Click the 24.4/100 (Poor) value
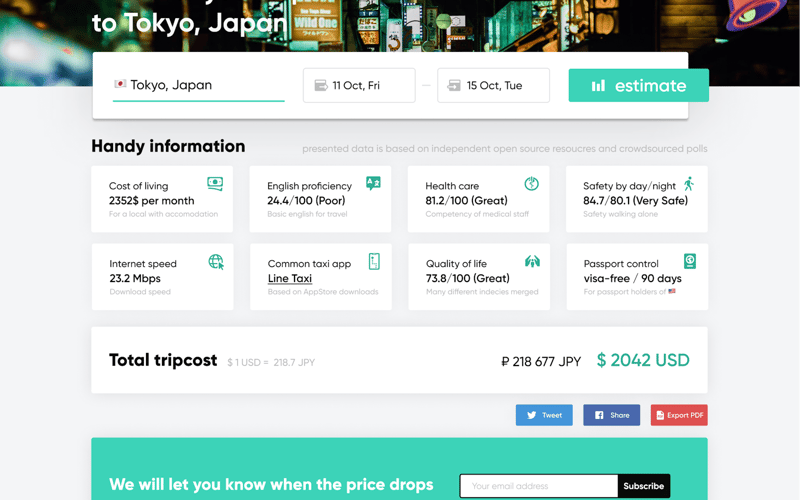 (306, 201)
